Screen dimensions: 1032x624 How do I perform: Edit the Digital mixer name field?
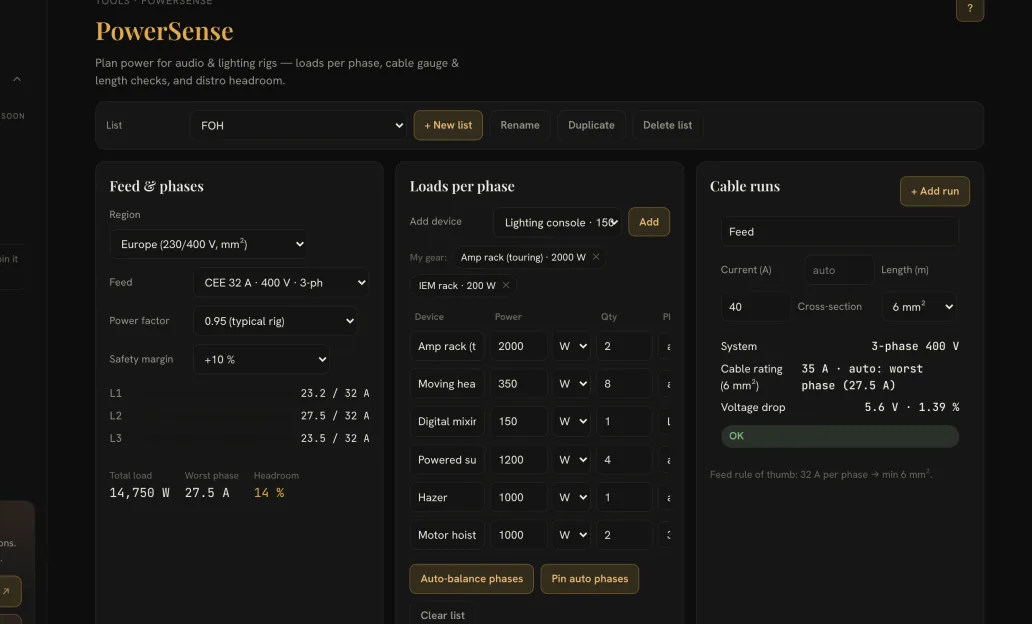(x=447, y=421)
